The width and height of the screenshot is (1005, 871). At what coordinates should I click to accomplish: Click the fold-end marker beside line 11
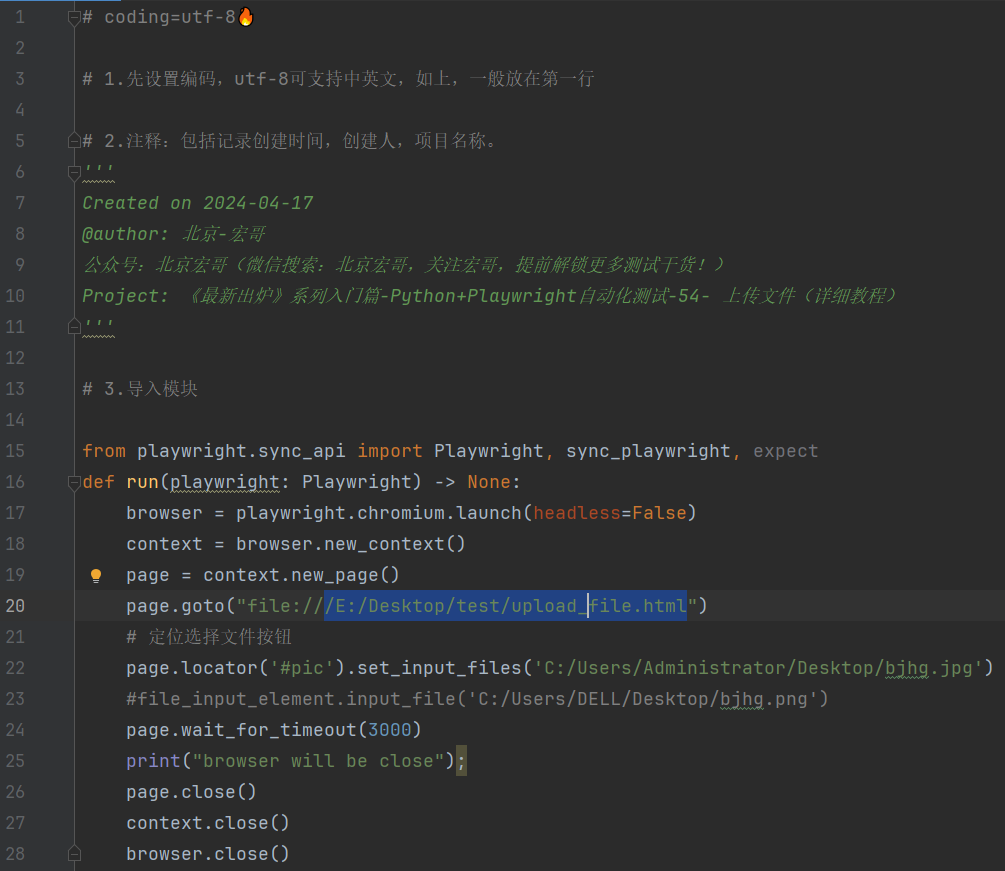74,326
